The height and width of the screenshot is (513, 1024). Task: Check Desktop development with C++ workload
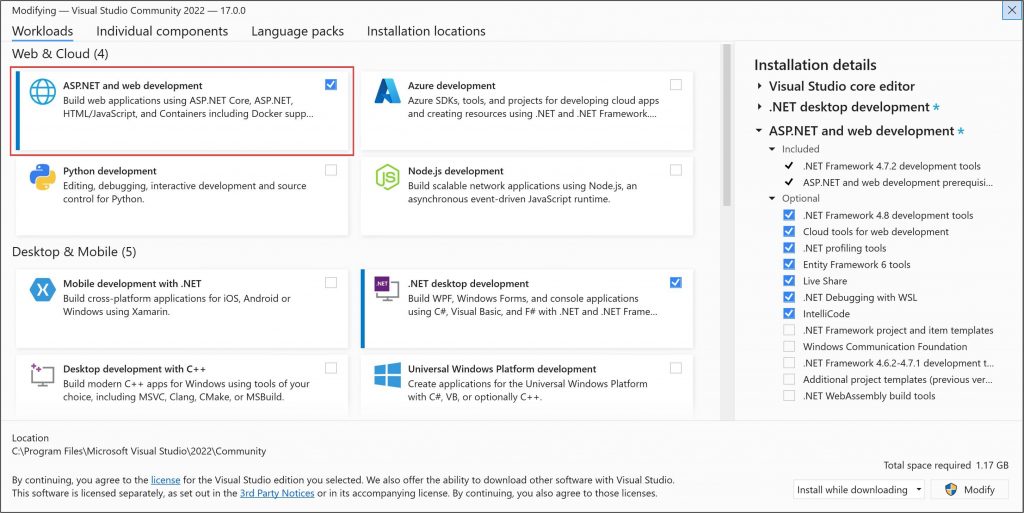(x=331, y=368)
